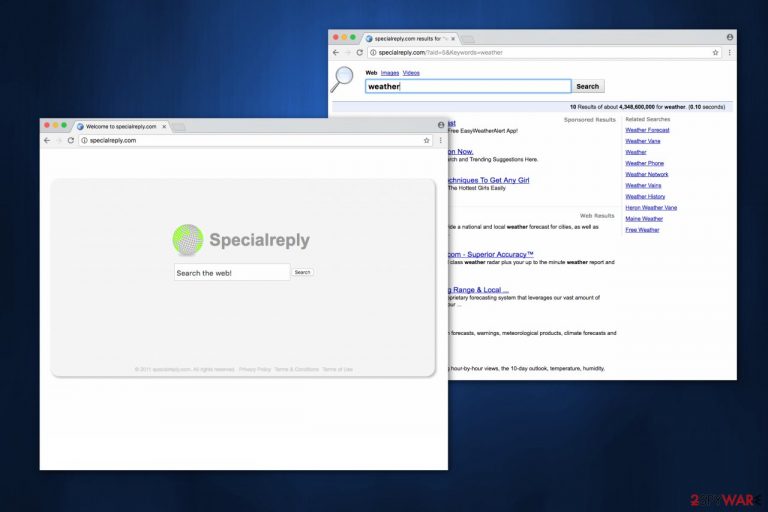Click back arrow in results window
The image size is (768, 512).
click(x=336, y=52)
